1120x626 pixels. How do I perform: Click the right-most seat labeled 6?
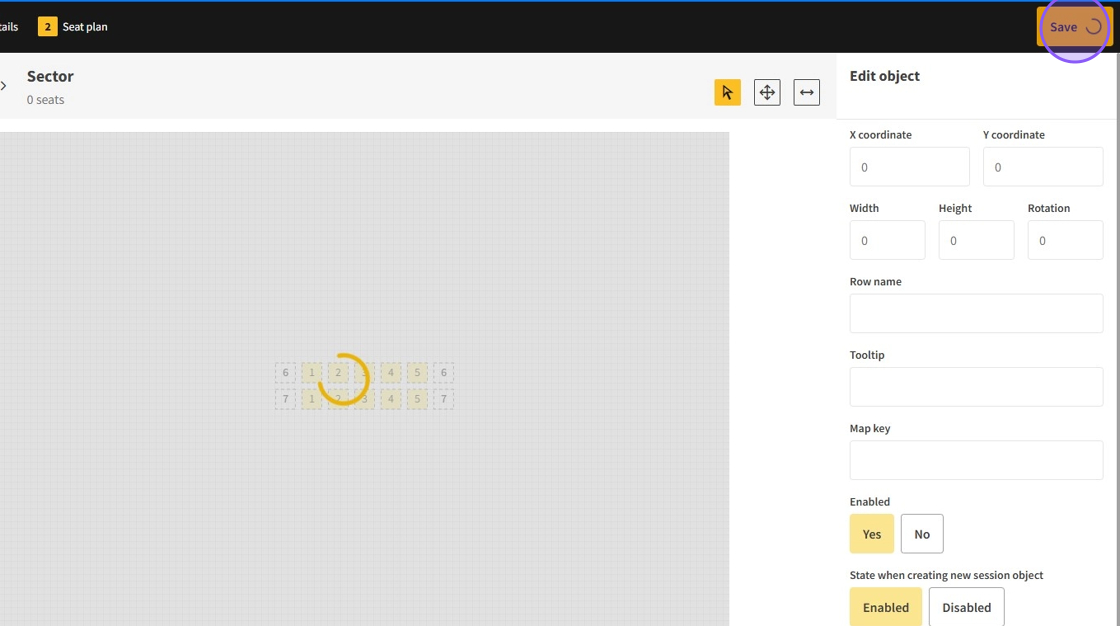click(443, 373)
